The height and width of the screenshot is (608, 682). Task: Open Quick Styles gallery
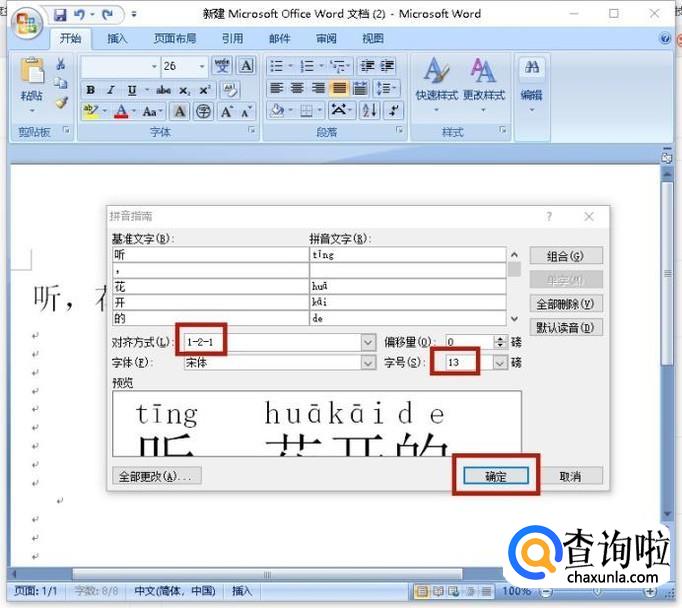[x=436, y=84]
